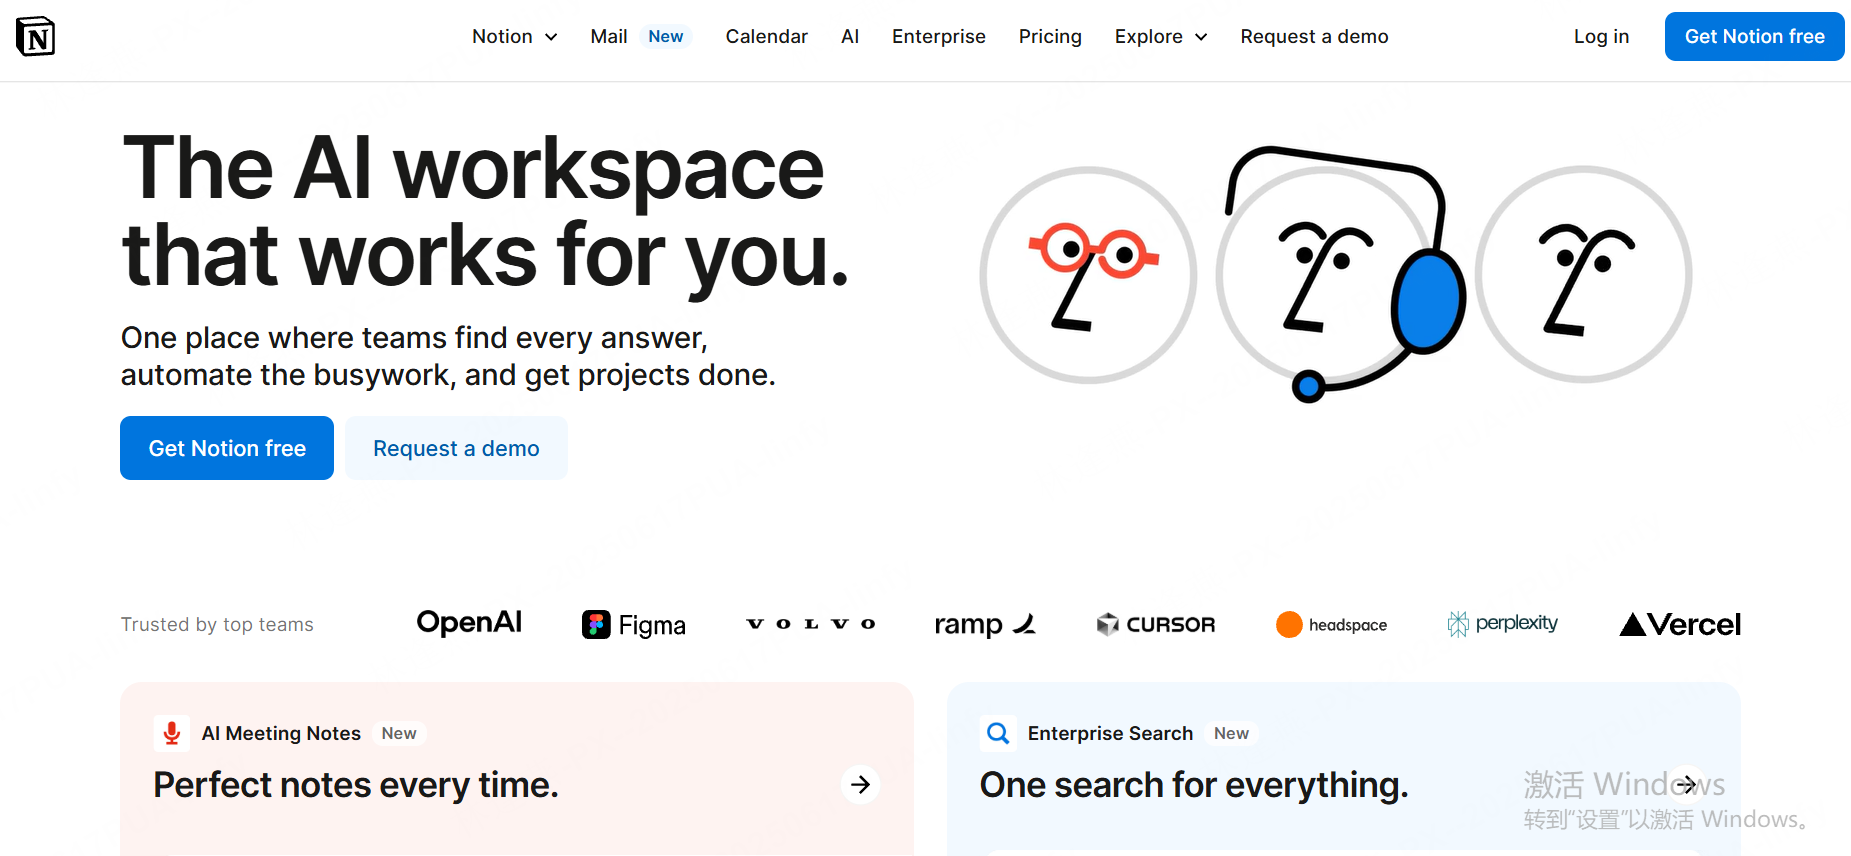Click the blue Enterprise Search magnifier icon
1851x856 pixels.
998,733
